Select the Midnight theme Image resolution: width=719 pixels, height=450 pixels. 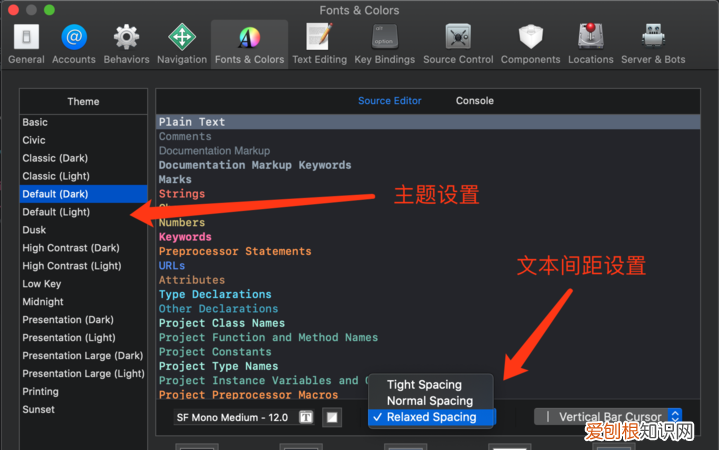(x=83, y=302)
